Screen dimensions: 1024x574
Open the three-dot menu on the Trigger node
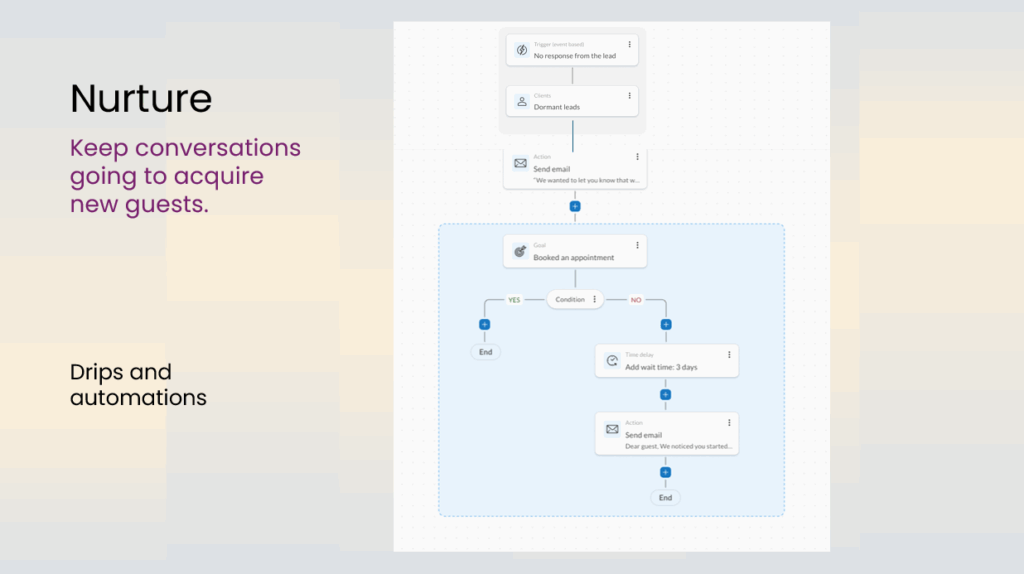(x=629, y=44)
